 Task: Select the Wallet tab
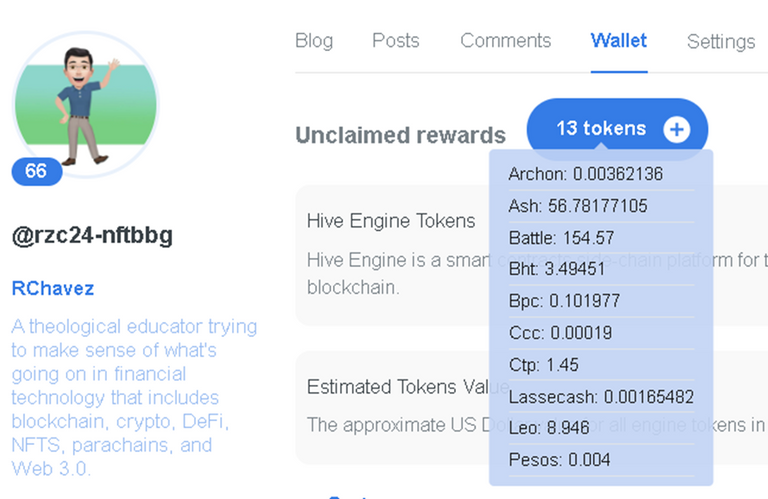point(619,41)
